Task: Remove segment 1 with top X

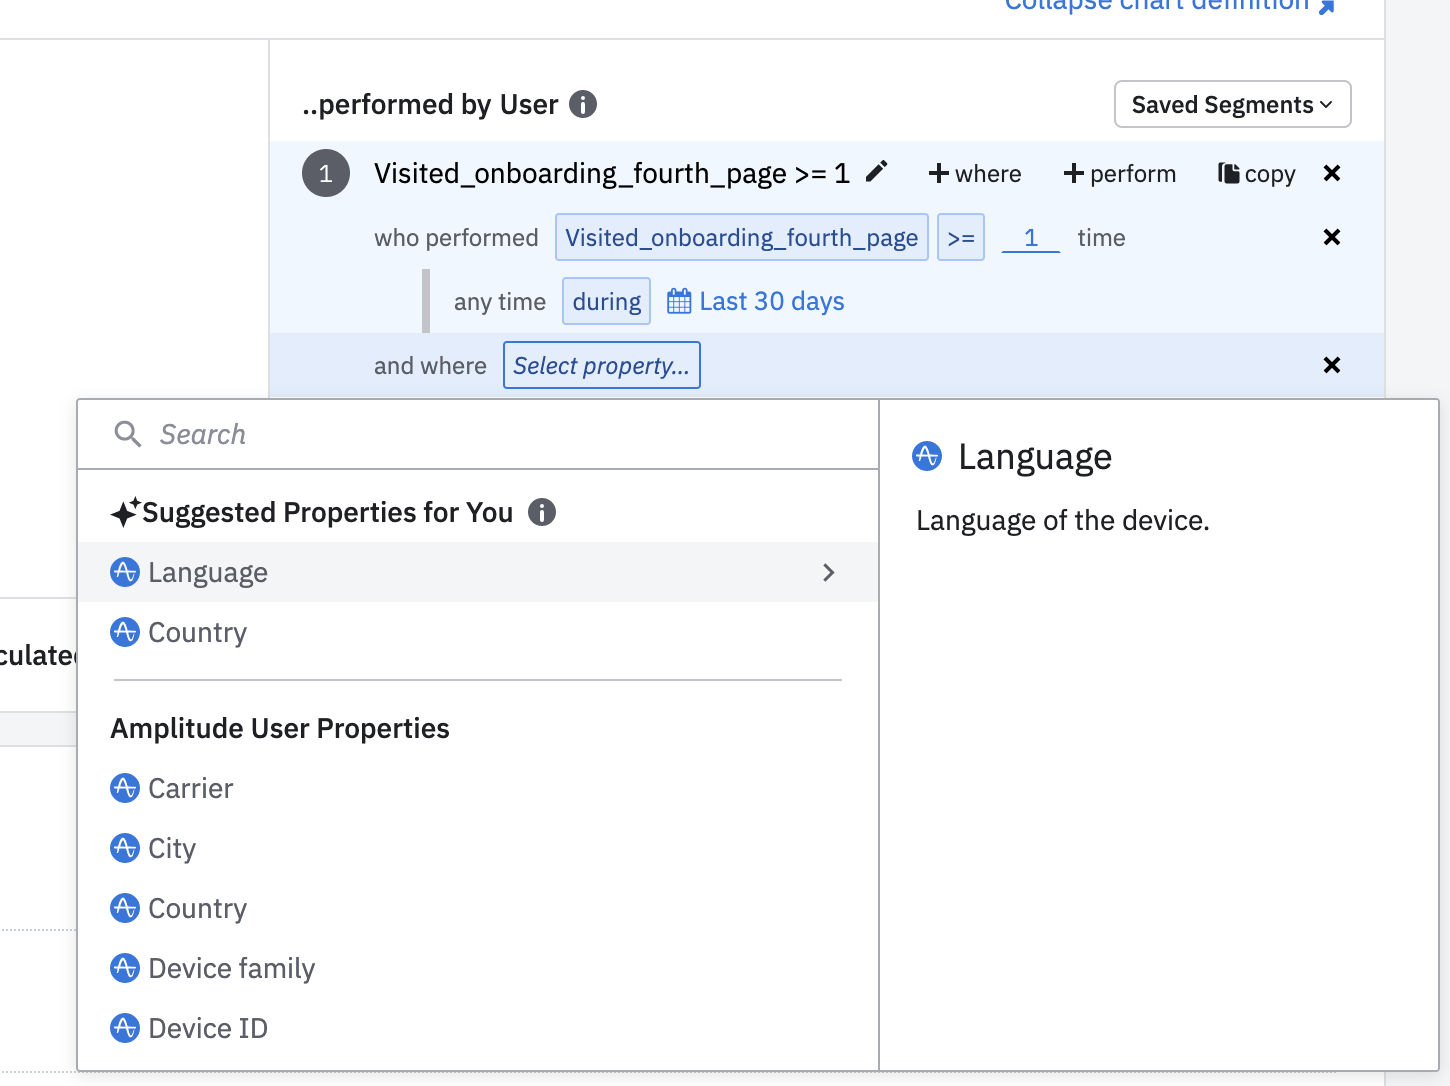Action: pyautogui.click(x=1332, y=173)
